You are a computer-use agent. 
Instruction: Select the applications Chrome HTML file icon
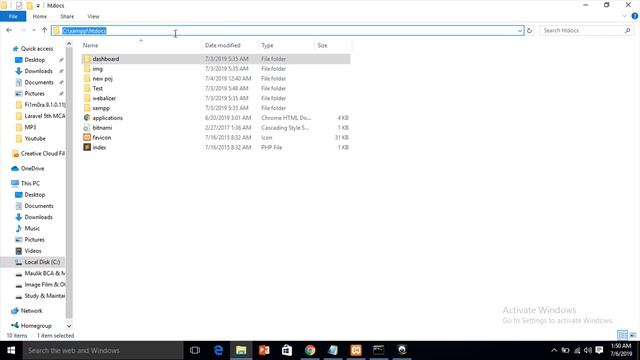click(87, 118)
